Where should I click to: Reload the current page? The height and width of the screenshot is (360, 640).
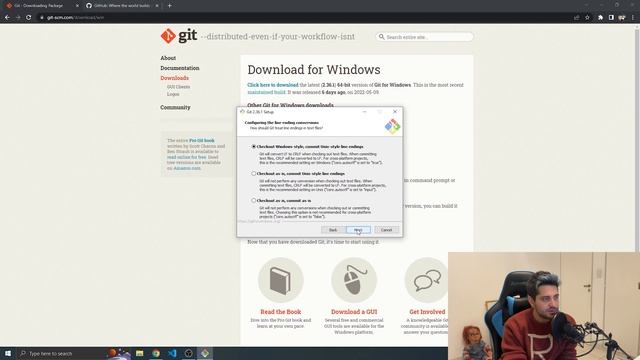29,18
